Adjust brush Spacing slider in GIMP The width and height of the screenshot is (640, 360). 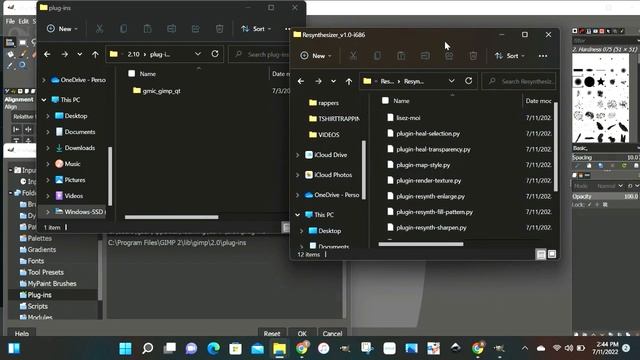pos(605,158)
